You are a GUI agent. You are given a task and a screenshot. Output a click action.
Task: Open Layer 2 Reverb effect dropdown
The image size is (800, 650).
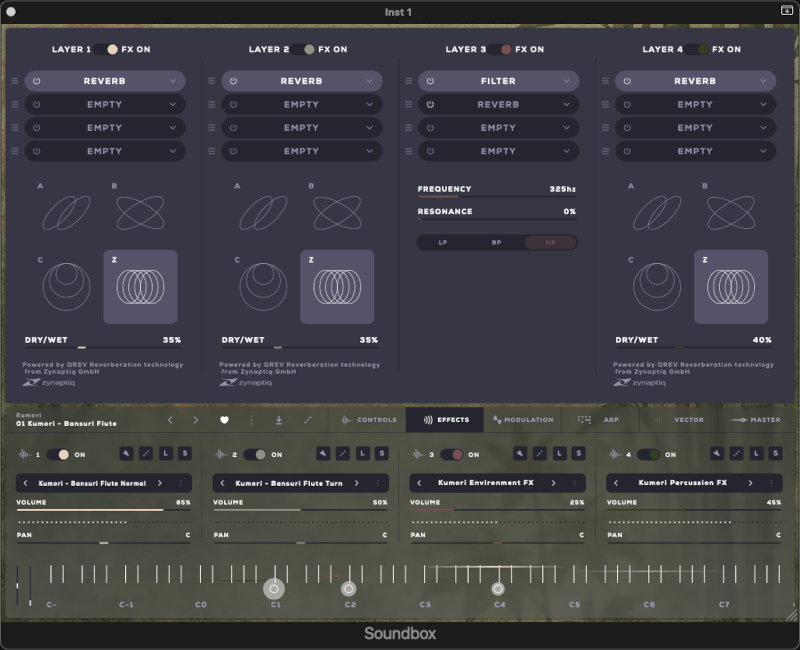point(369,81)
